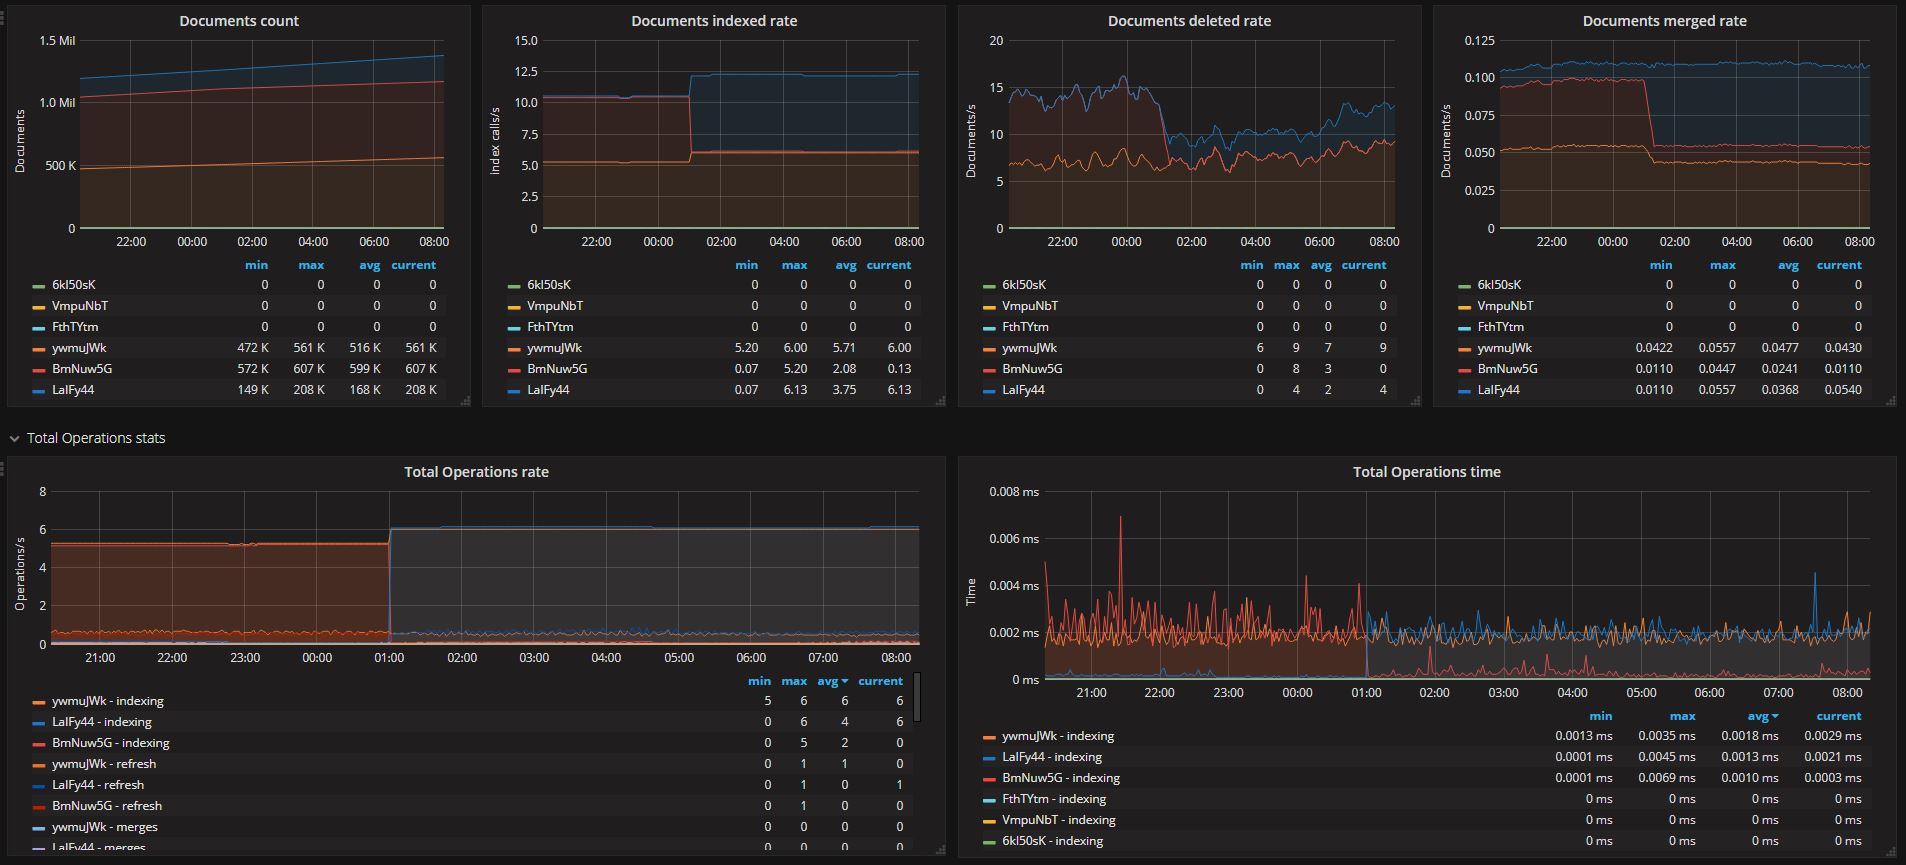Open color picker for LalFy44 in Documents indexed rate

coord(514,392)
